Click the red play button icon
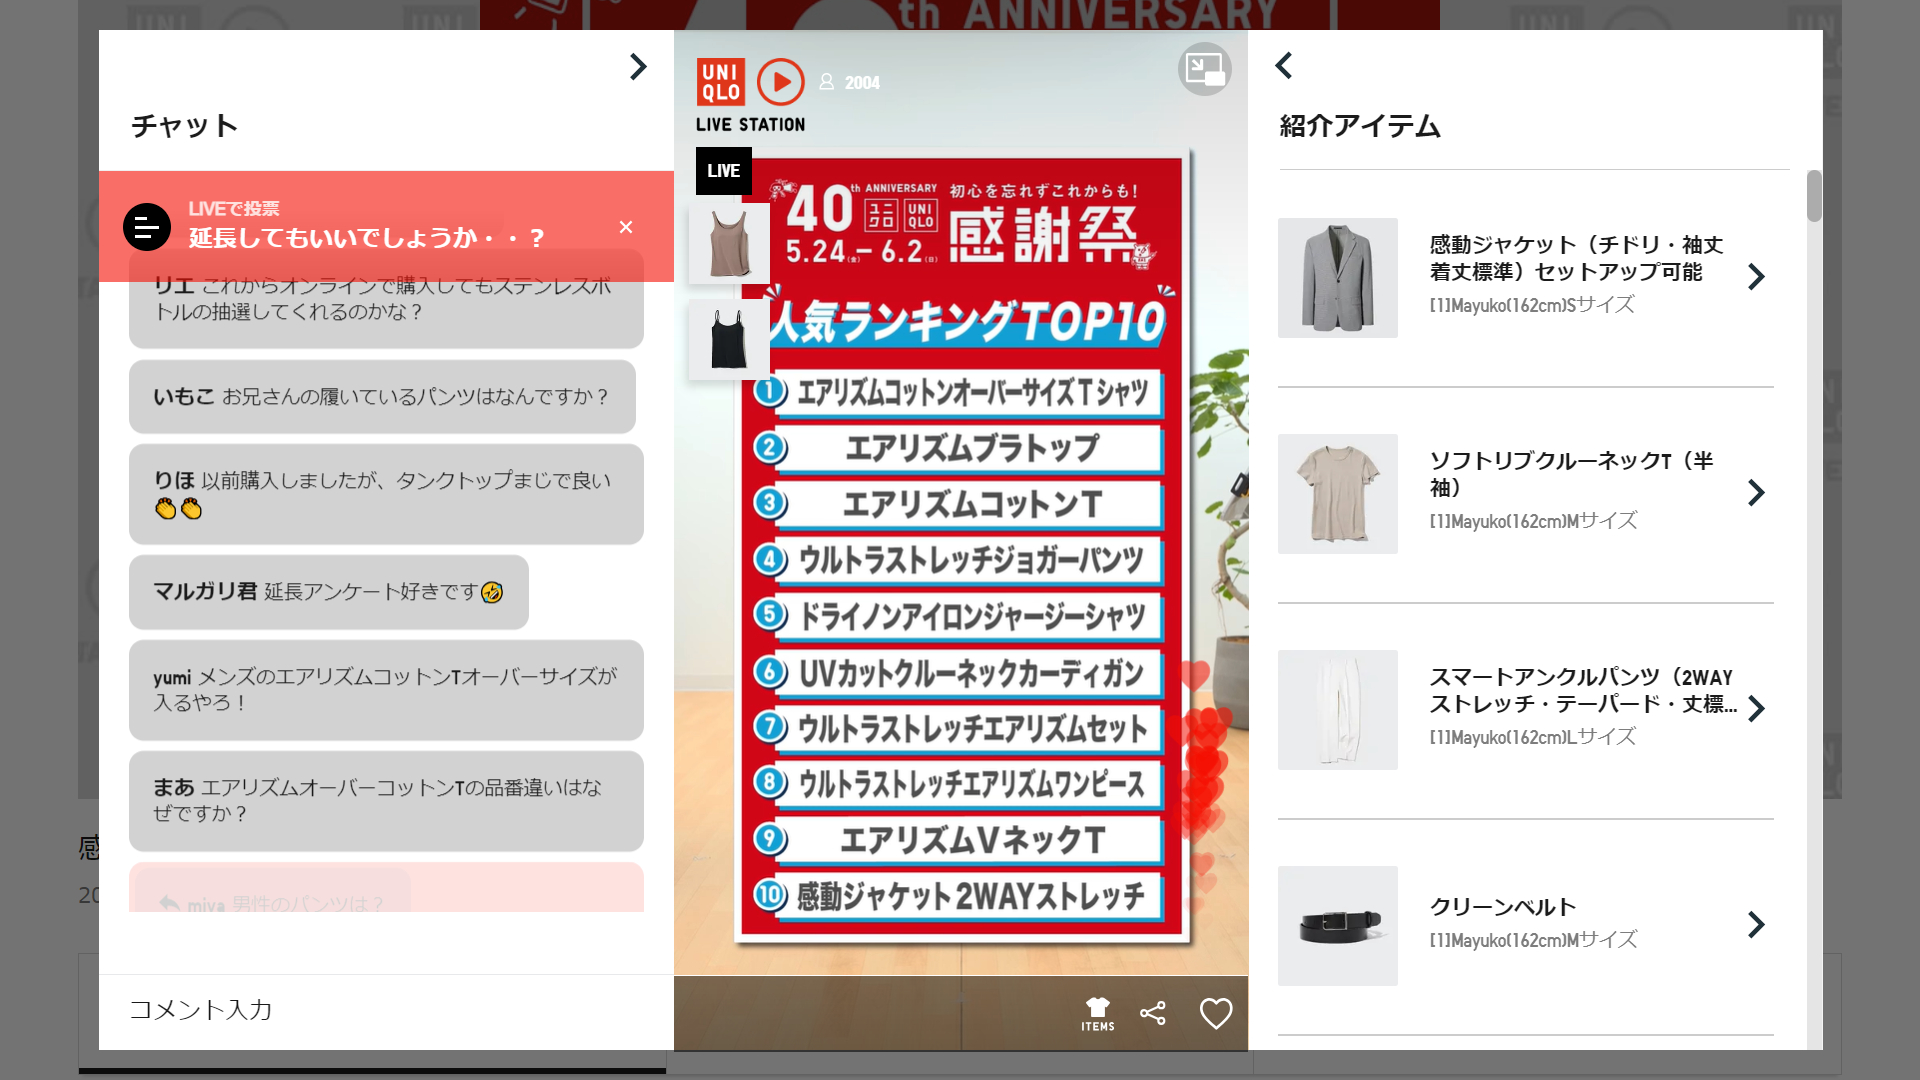1920x1080 pixels. (x=780, y=82)
